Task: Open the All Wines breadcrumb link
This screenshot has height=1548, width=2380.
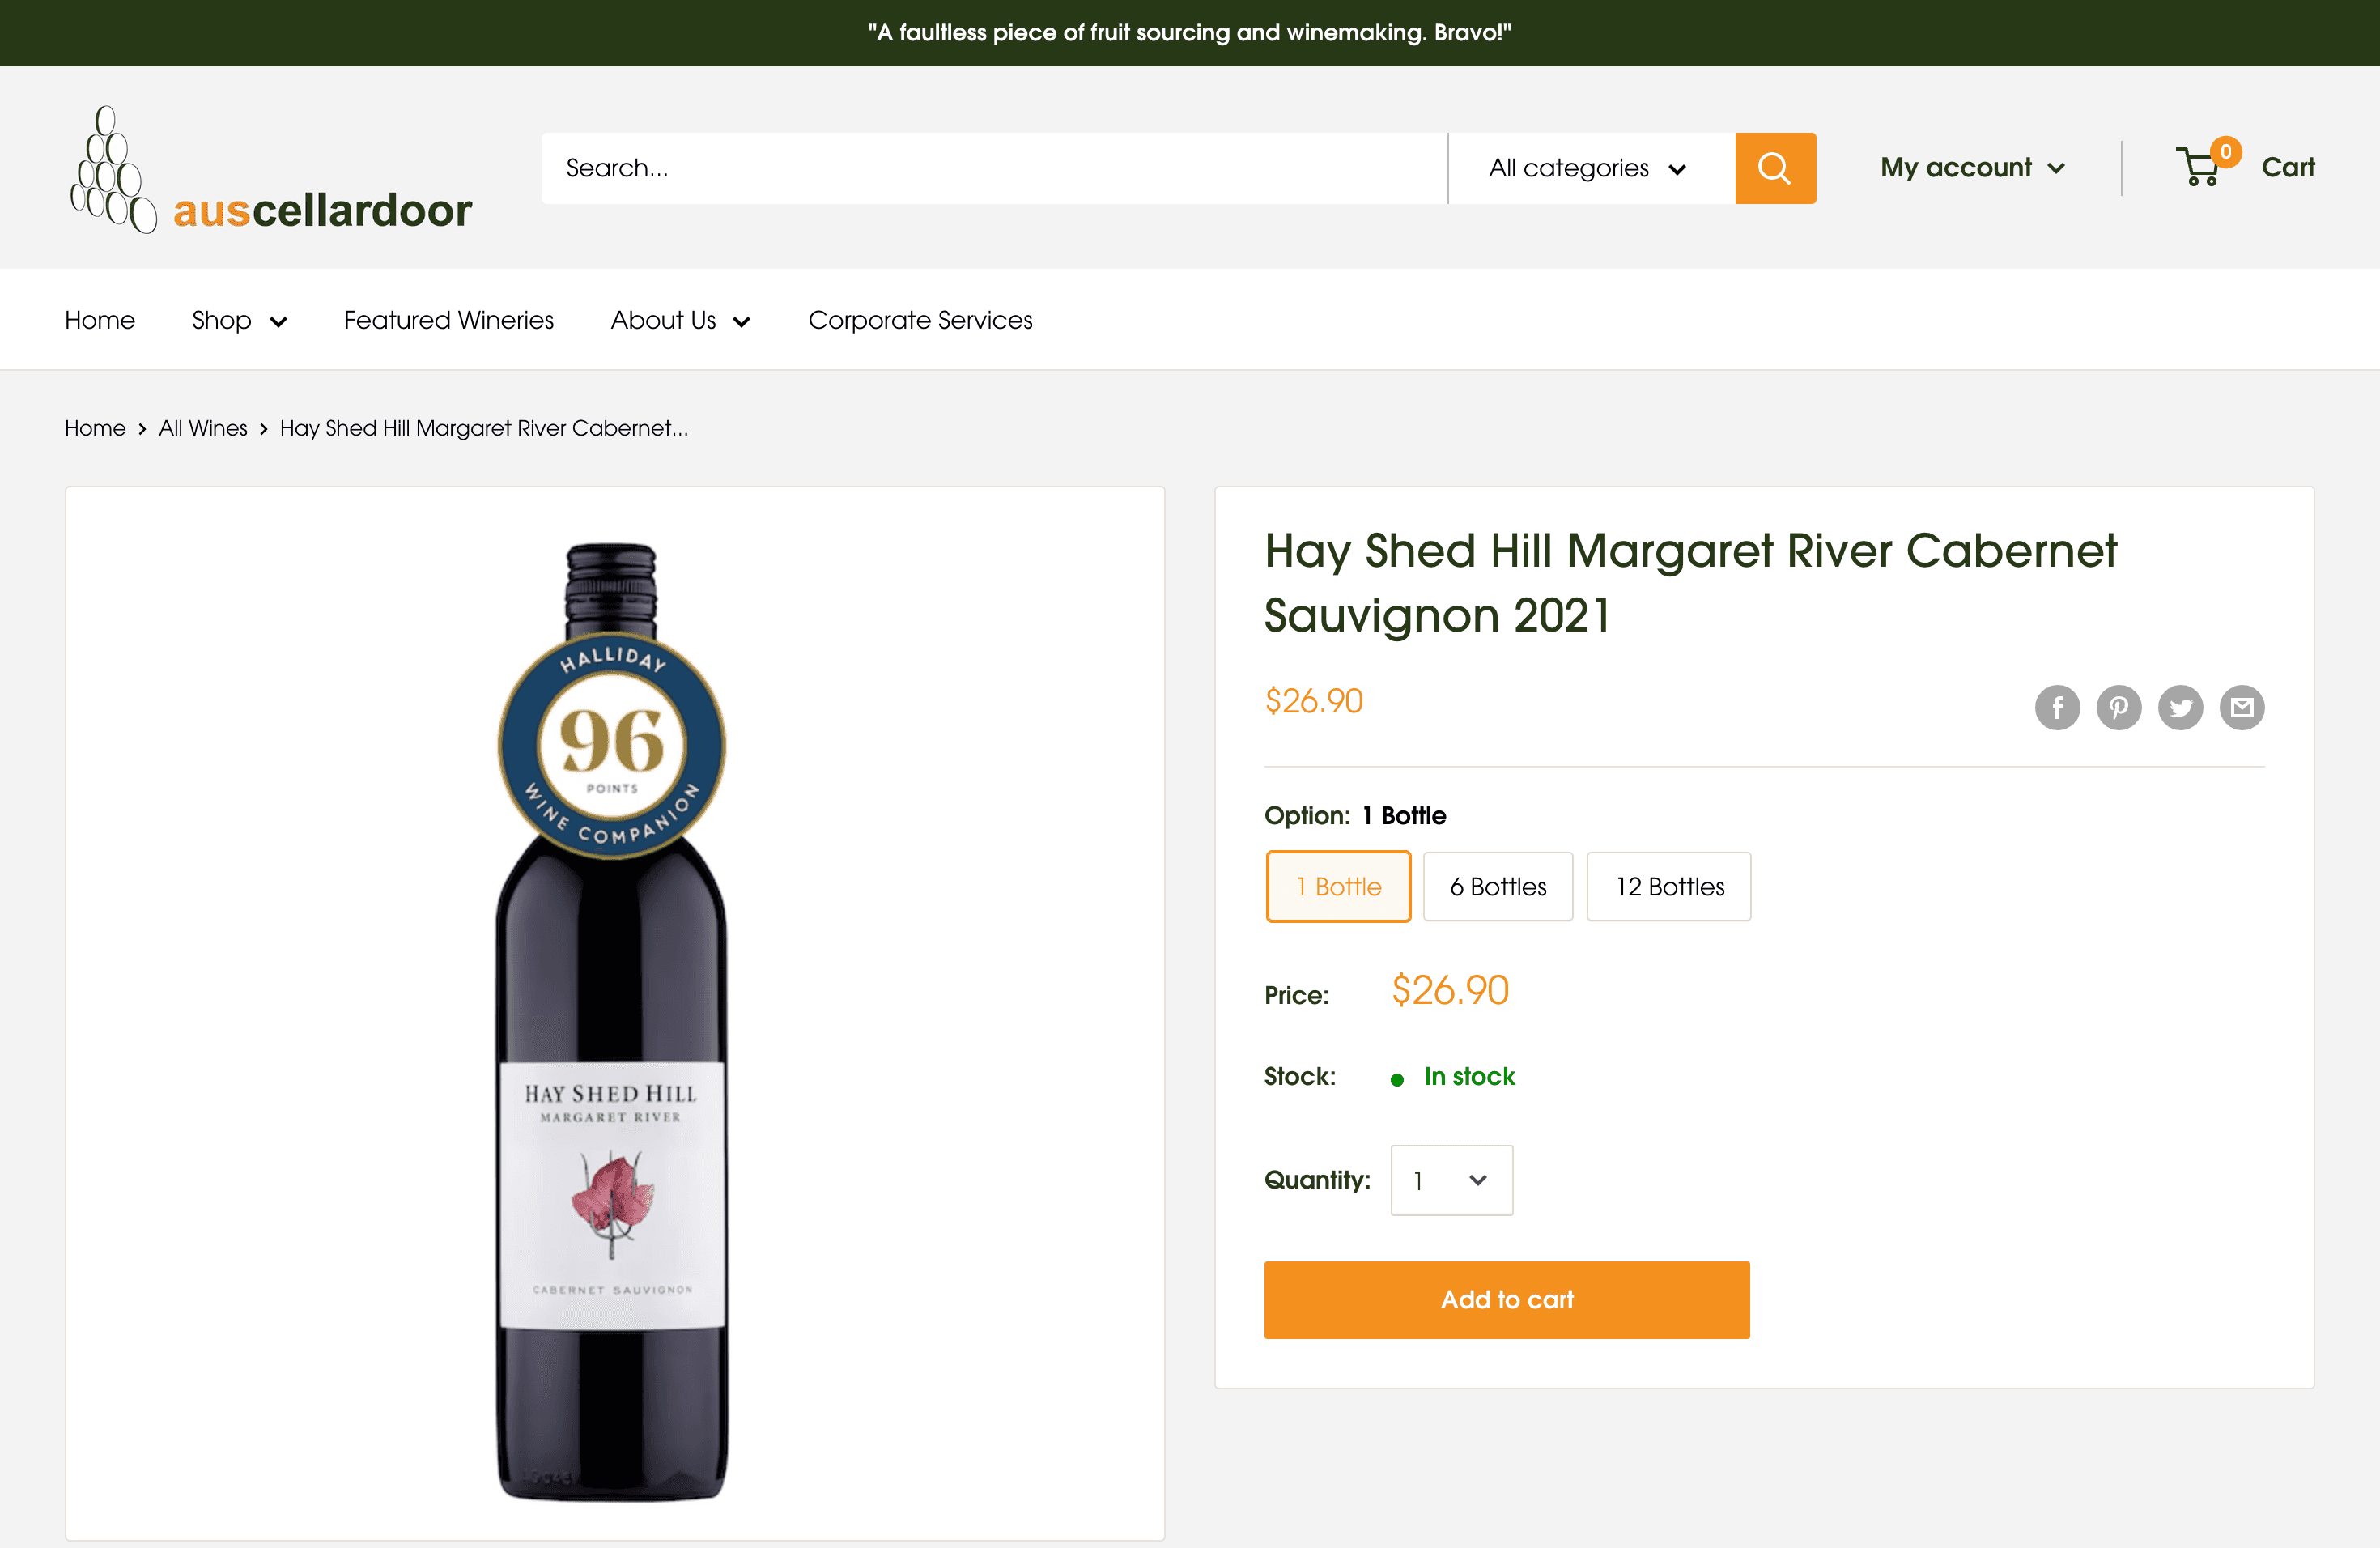Action: 203,428
